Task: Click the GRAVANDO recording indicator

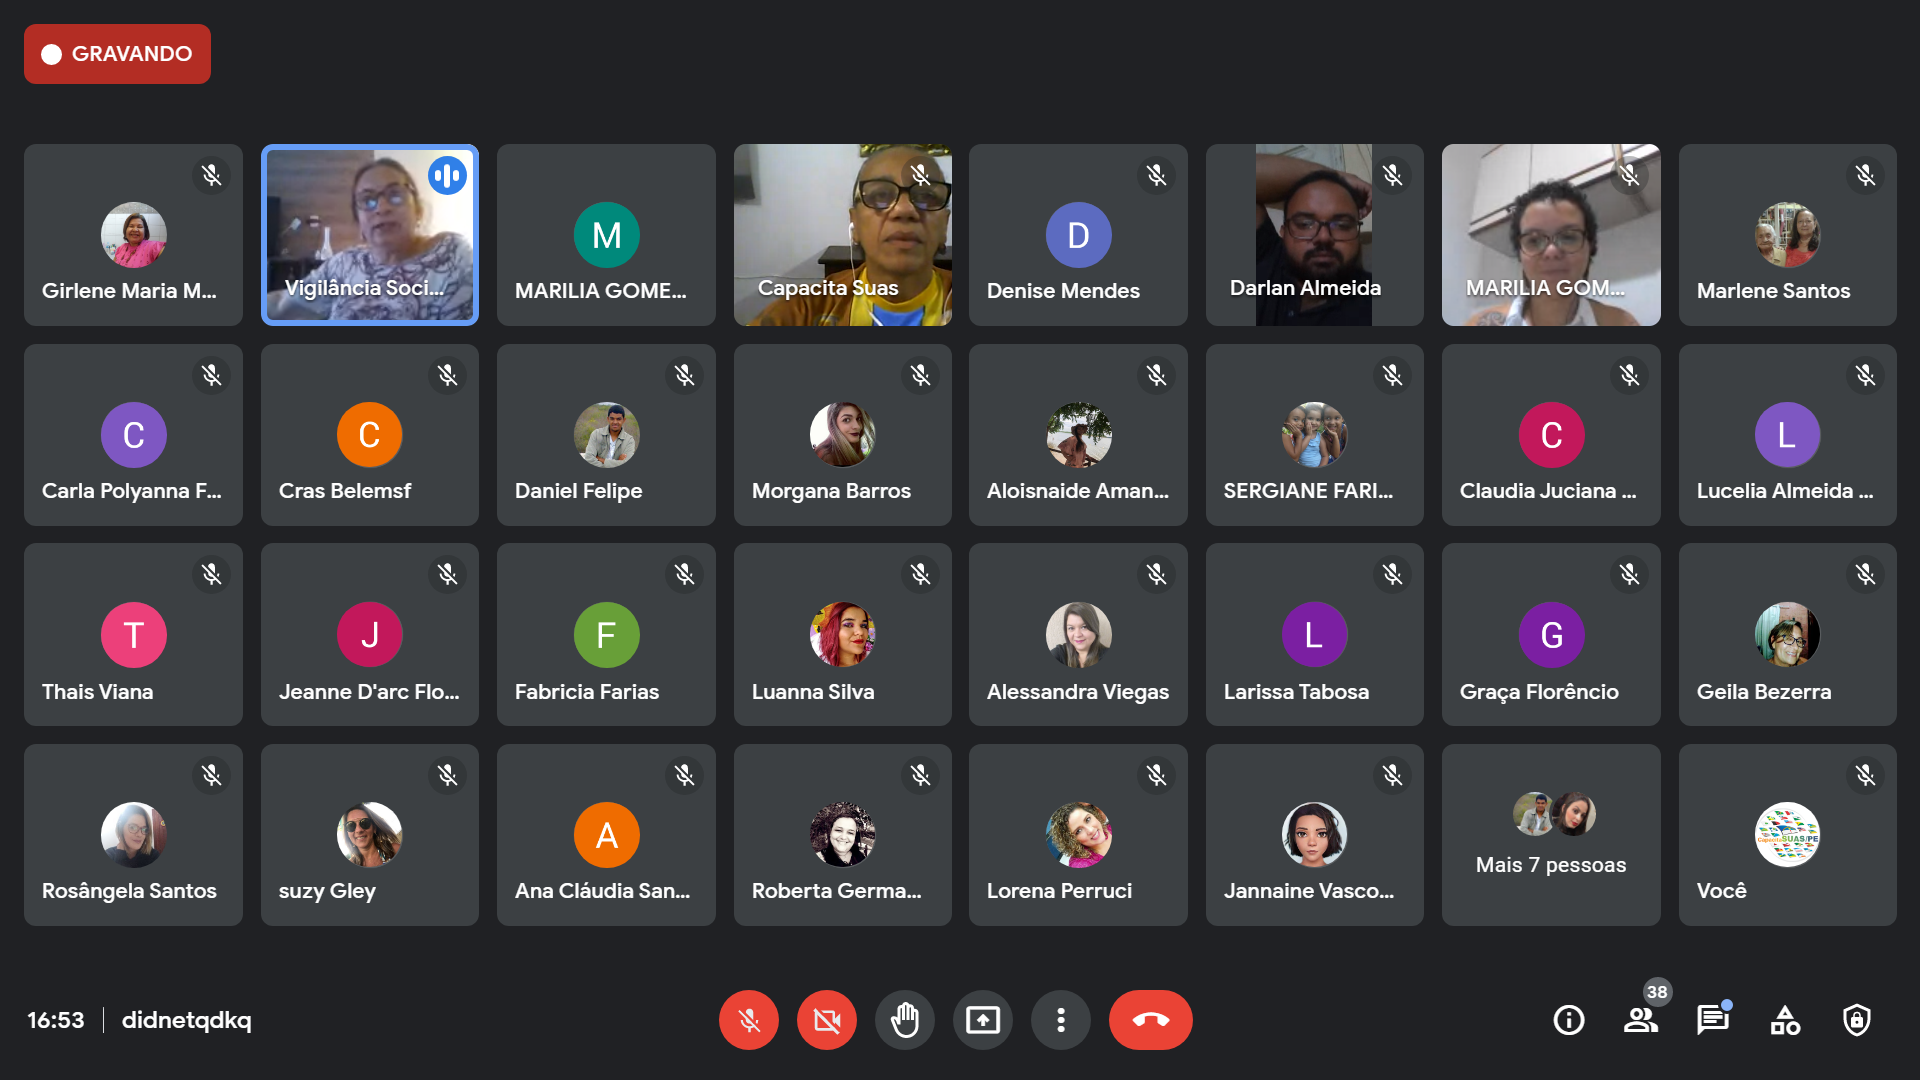Action: coord(117,54)
